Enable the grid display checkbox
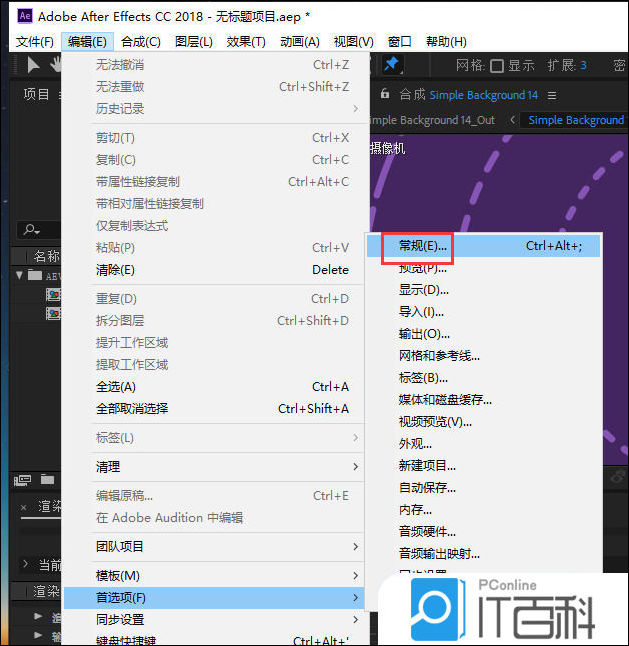629x646 pixels. [497, 66]
